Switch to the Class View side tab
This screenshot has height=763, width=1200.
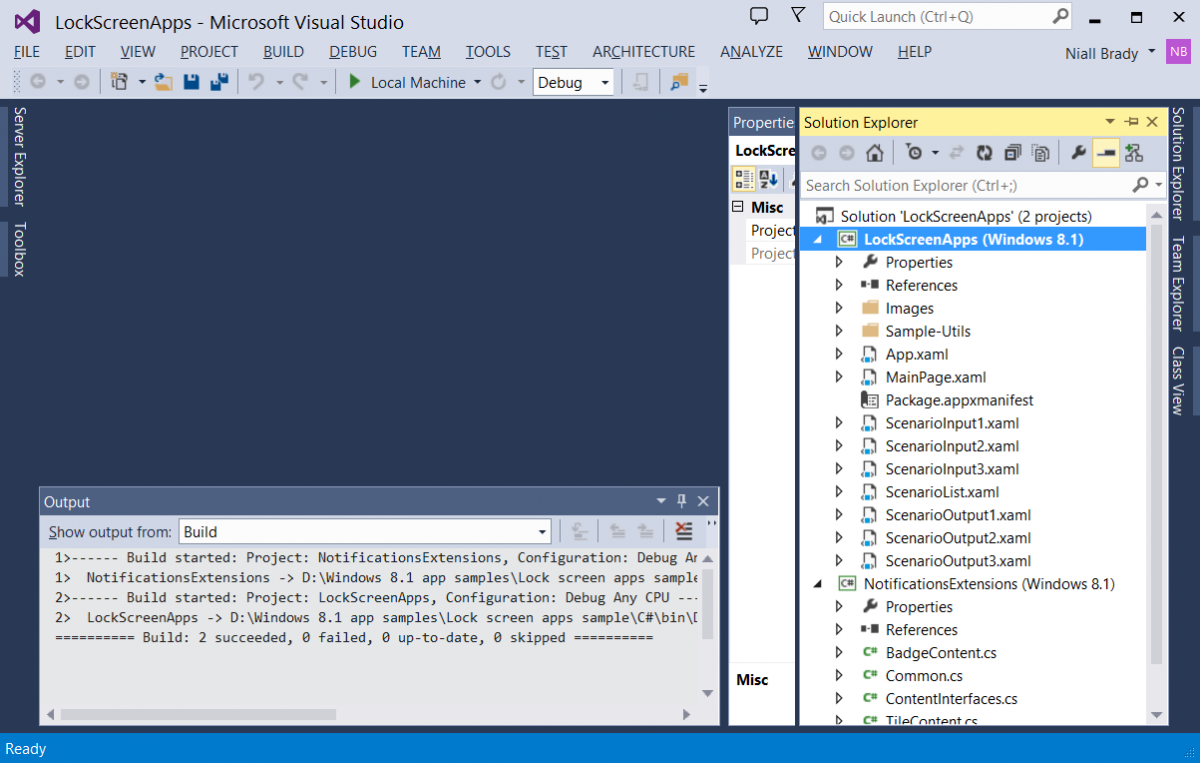1178,381
